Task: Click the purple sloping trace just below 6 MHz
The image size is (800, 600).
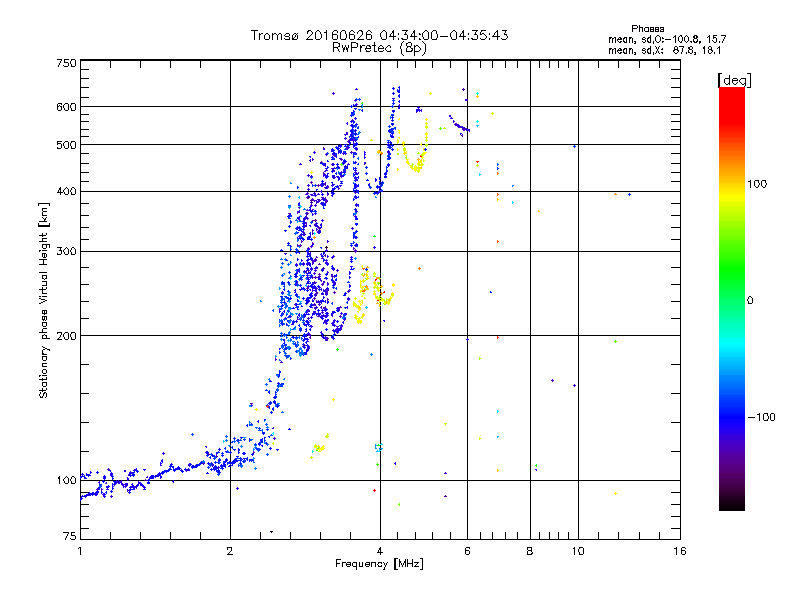Action: coord(458,125)
